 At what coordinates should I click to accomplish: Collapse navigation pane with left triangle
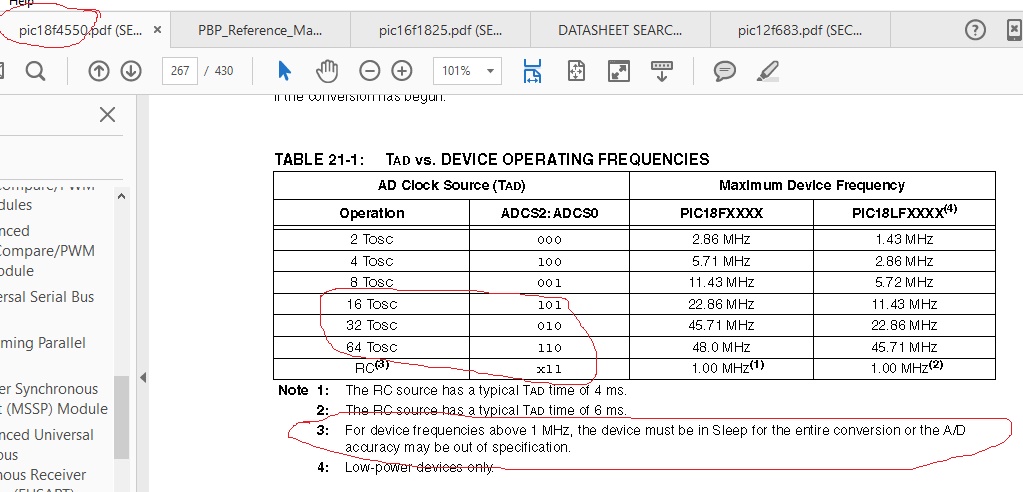tap(143, 377)
